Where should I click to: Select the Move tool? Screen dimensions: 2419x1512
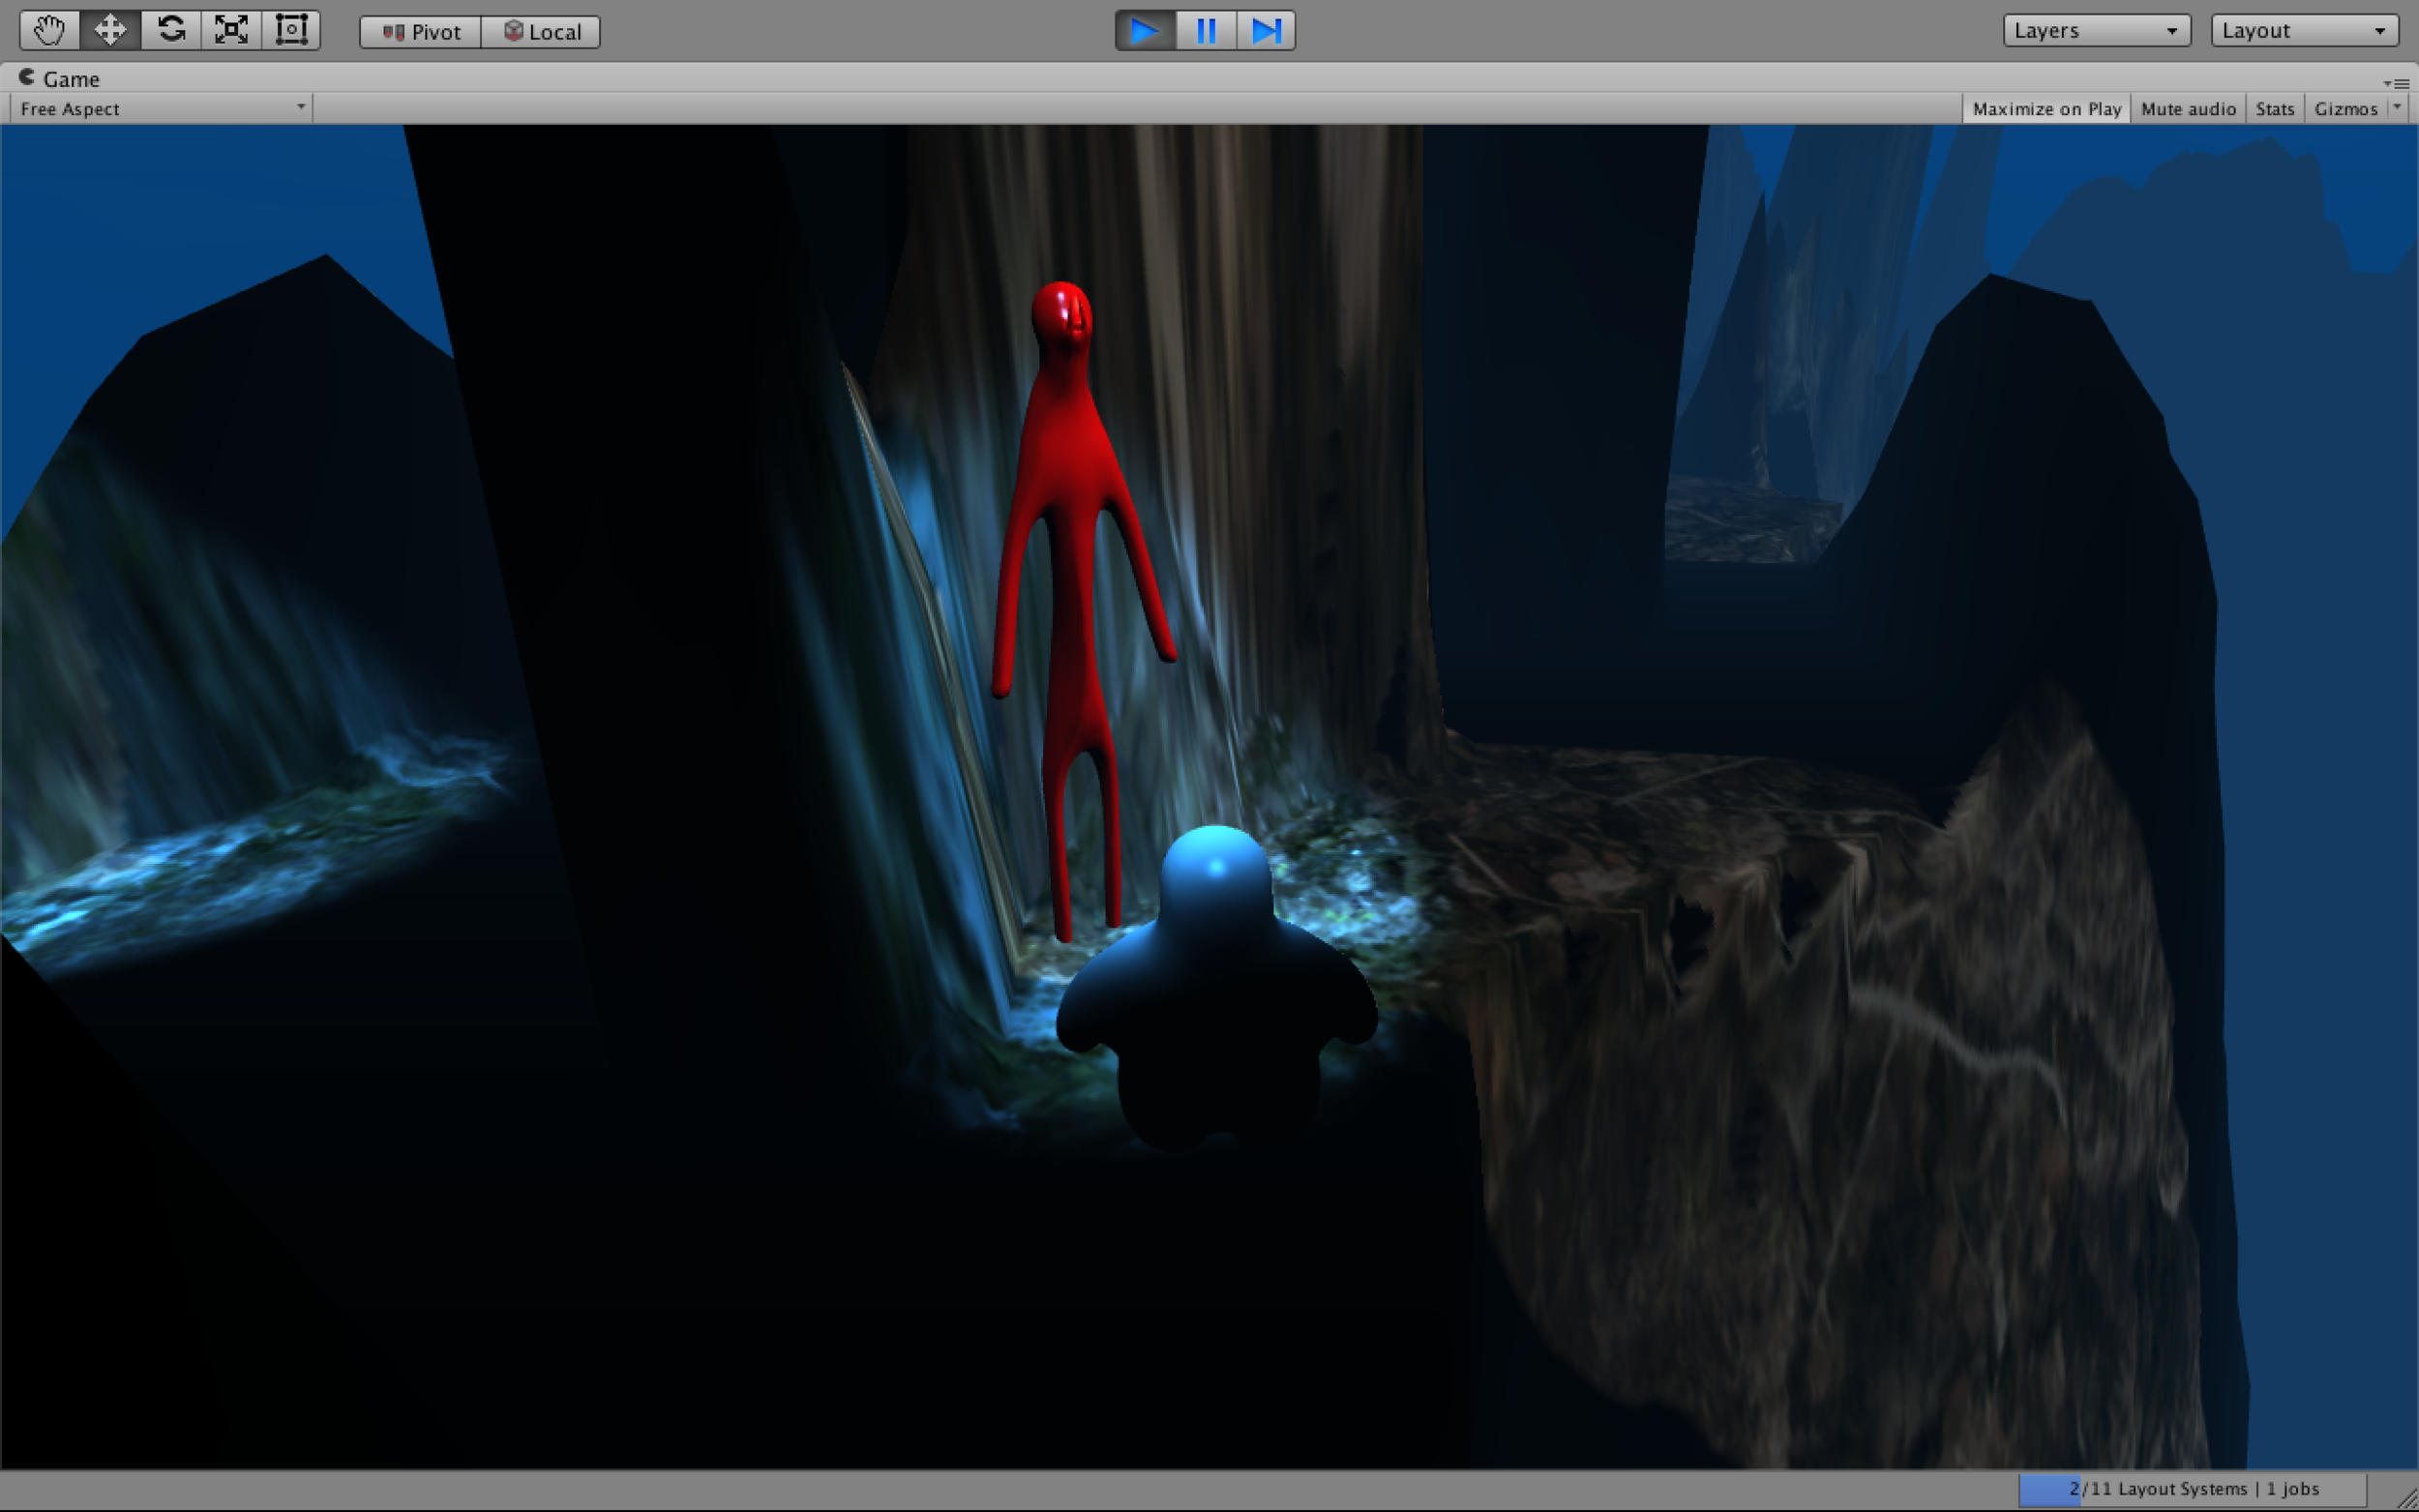coord(110,30)
